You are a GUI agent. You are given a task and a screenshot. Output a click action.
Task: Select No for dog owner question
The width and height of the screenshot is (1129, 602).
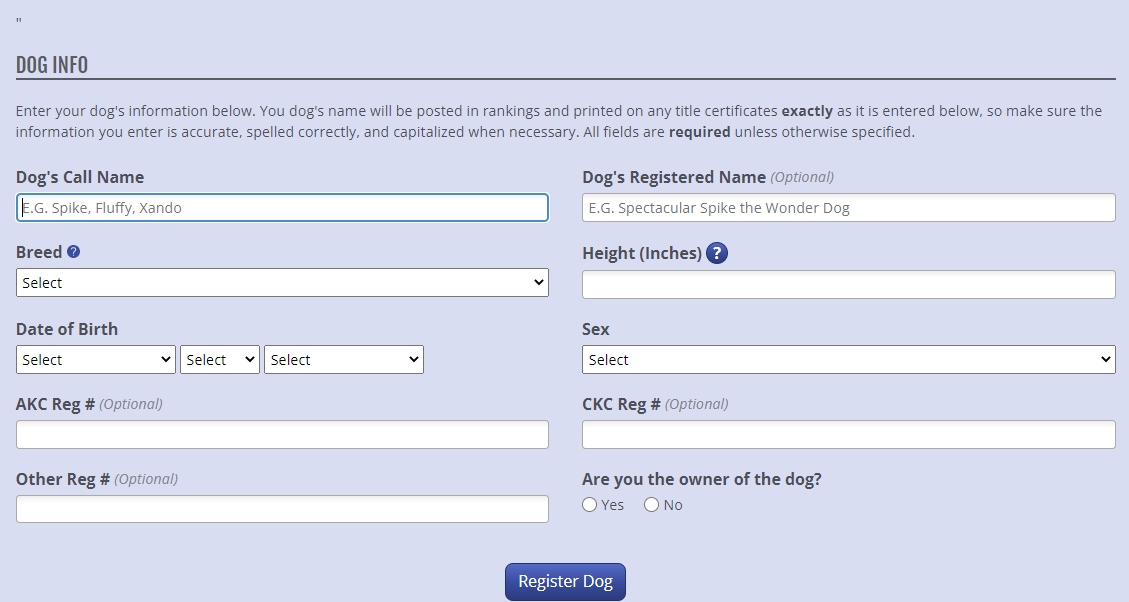652,505
